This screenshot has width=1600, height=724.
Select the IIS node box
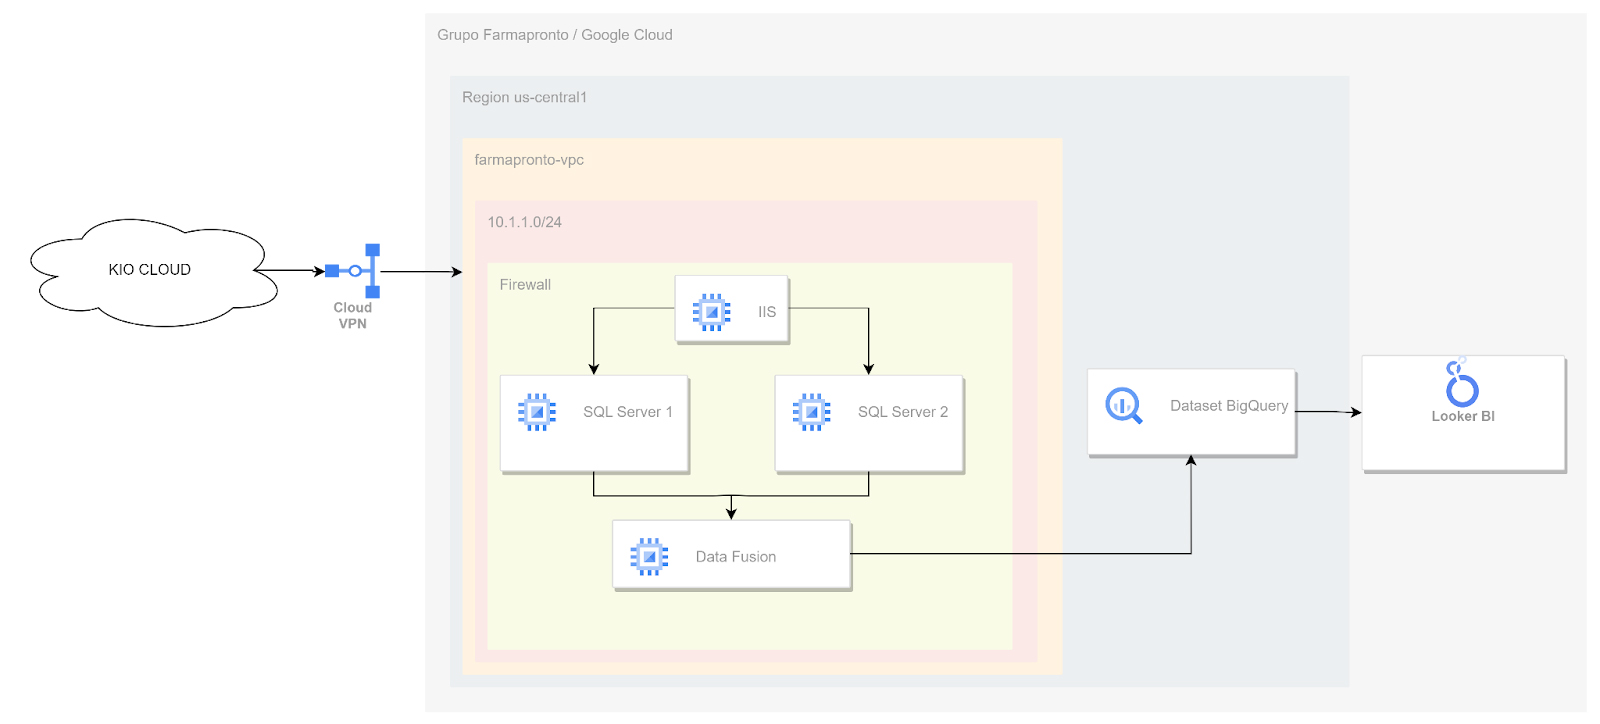[732, 310]
